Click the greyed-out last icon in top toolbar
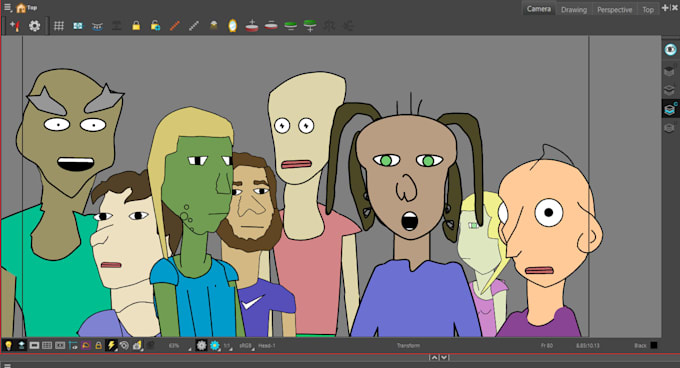This screenshot has height=368, width=680. pyautogui.click(x=348, y=26)
